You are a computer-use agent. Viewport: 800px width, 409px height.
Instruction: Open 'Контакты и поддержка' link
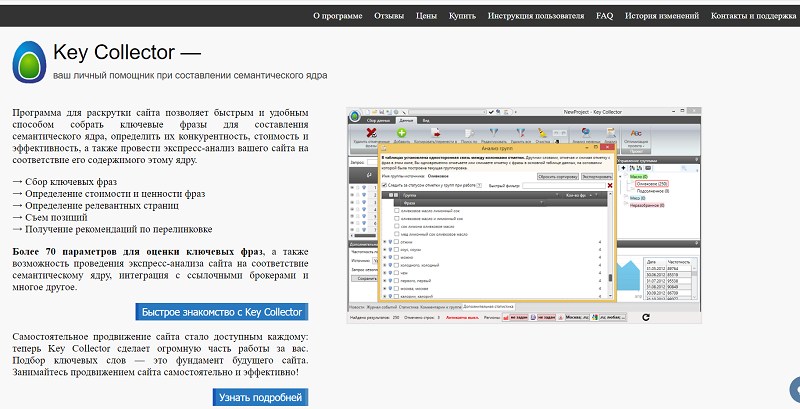coord(753,16)
